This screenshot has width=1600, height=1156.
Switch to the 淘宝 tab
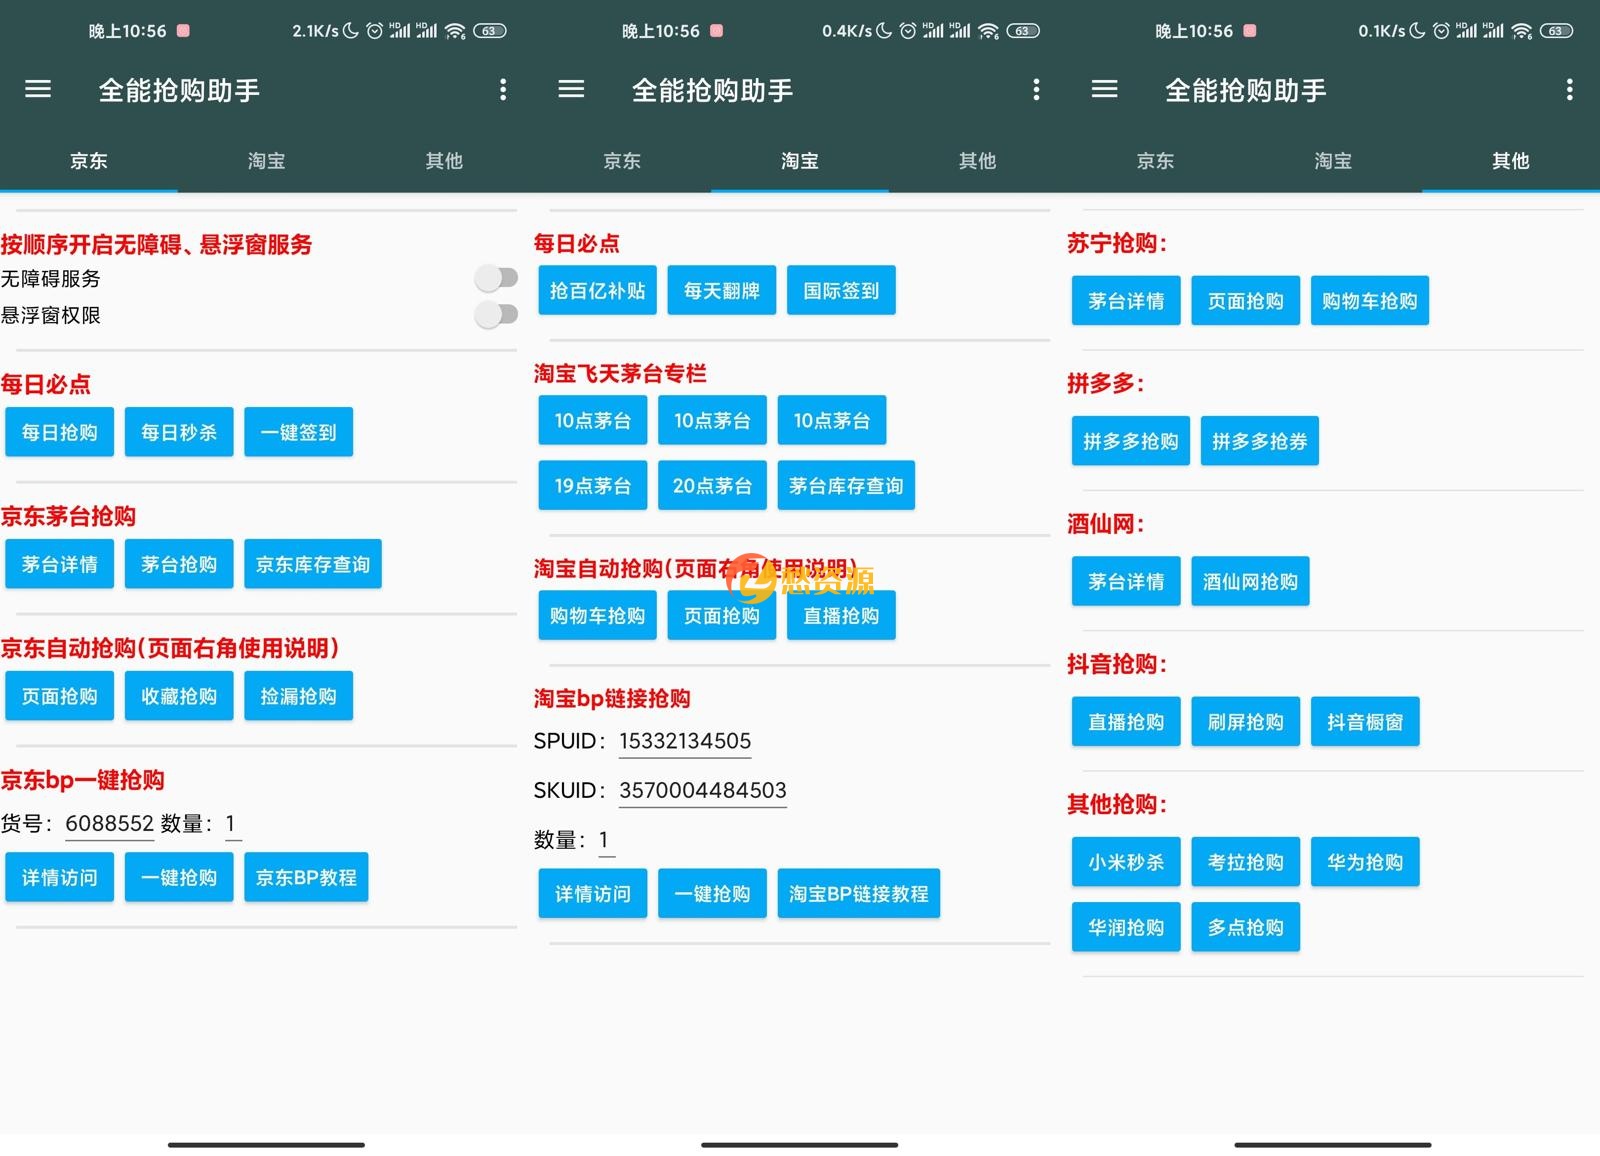point(266,161)
